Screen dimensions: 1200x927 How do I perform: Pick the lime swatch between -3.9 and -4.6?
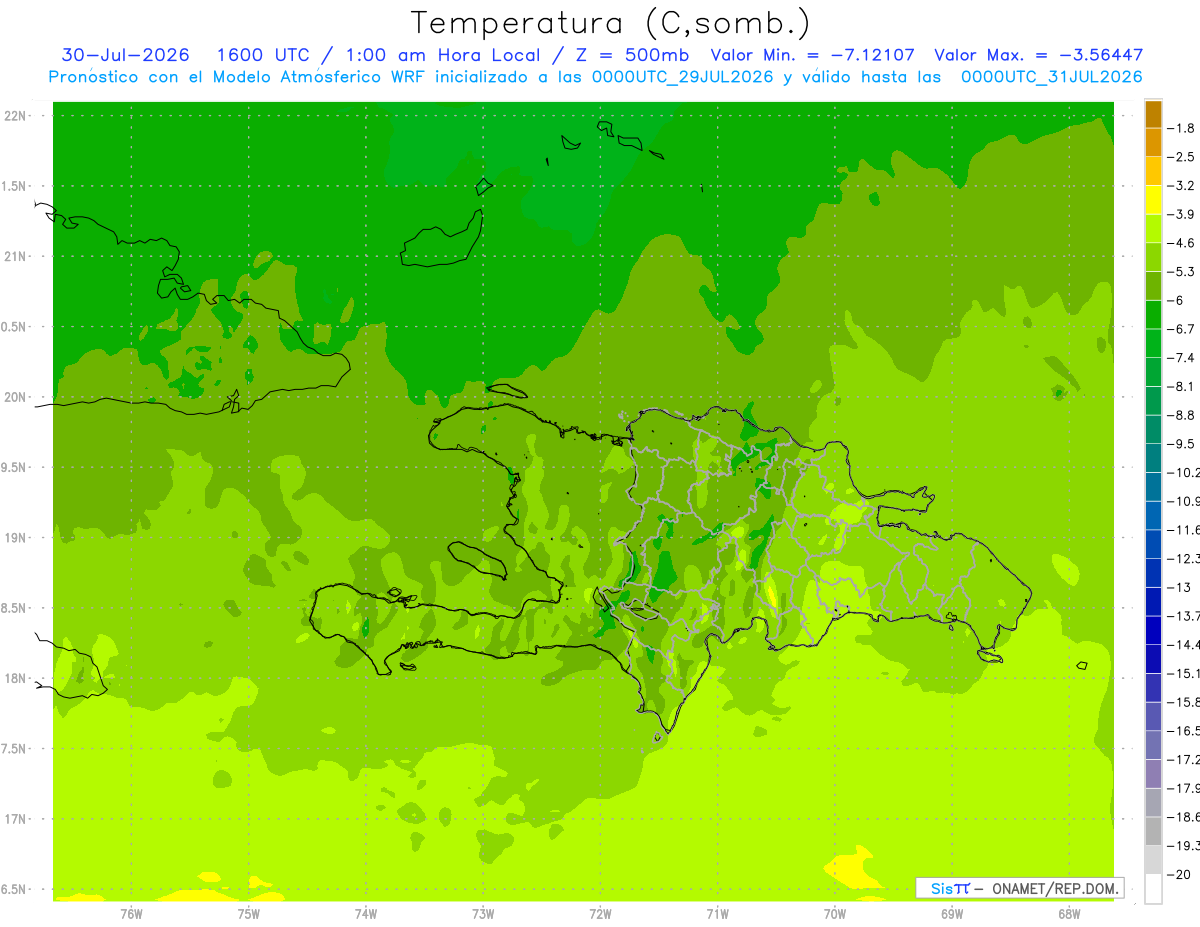click(1154, 229)
